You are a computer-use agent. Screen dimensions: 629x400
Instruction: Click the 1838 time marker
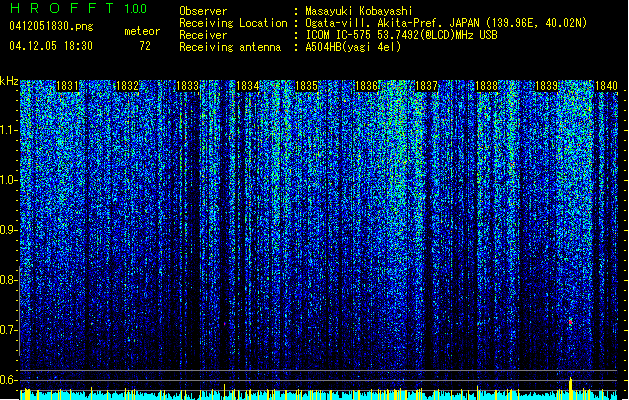[x=487, y=86]
